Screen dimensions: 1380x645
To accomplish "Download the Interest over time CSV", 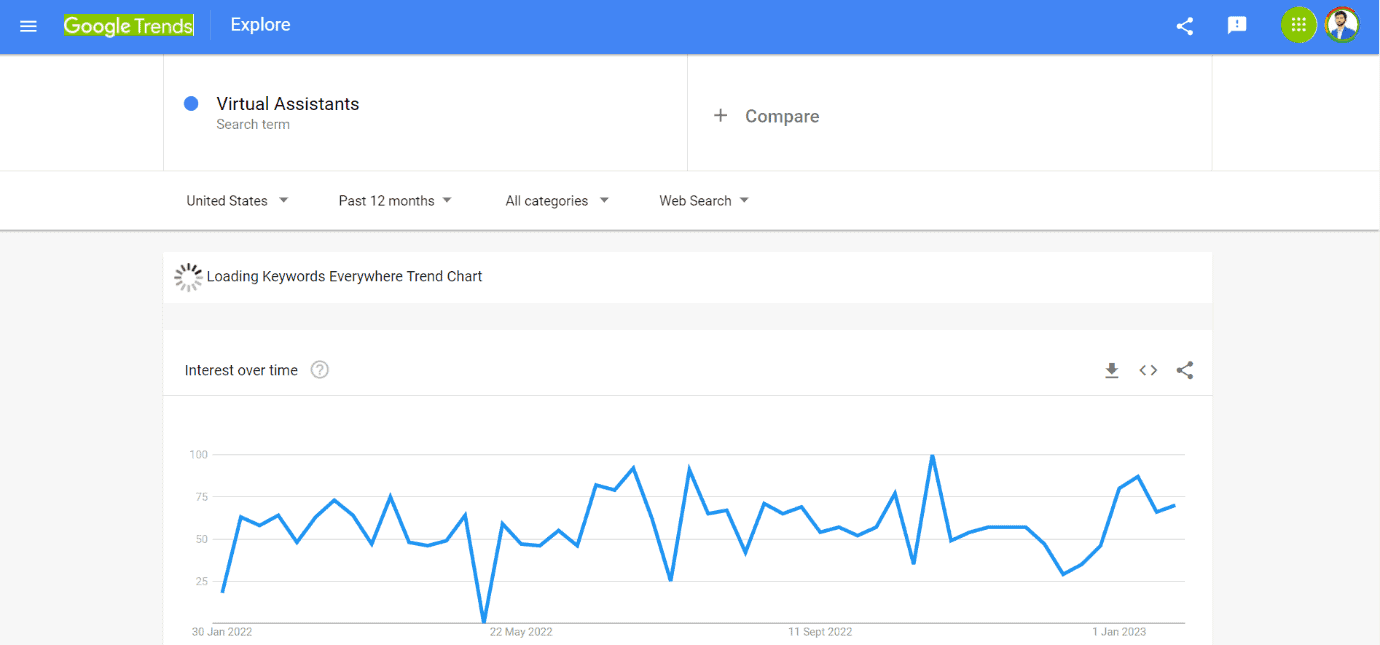I will point(1111,371).
